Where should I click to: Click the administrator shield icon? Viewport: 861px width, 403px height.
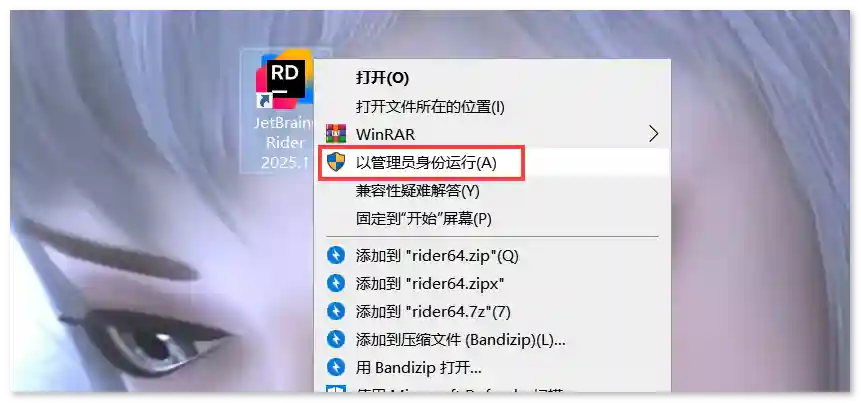tap(336, 162)
